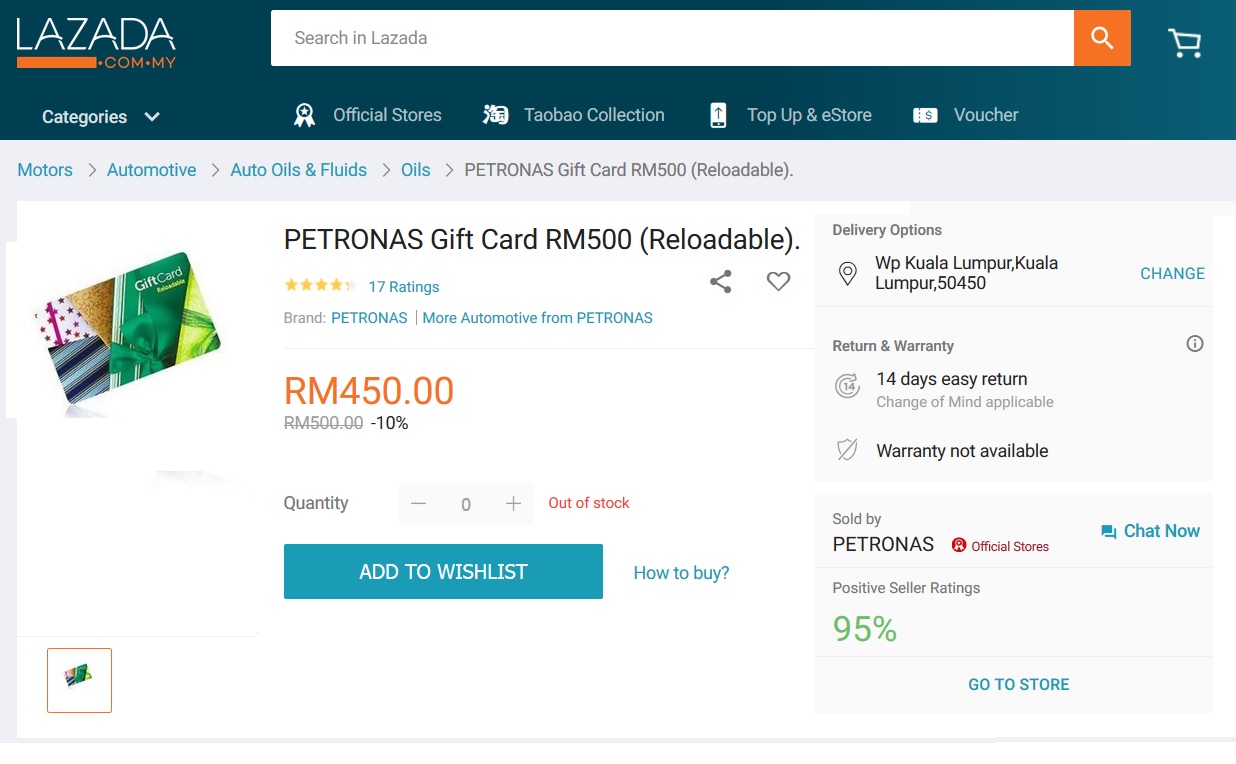
Task: Open Taobao Collection menu item
Action: click(594, 115)
